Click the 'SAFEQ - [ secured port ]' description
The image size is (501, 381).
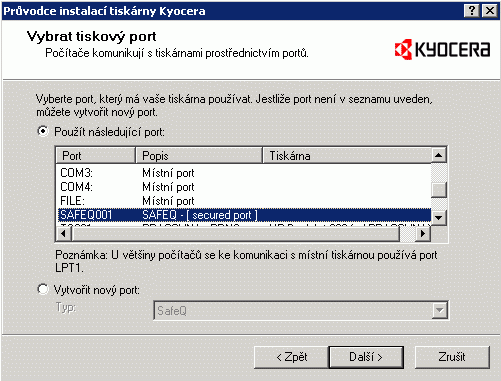(x=200, y=215)
